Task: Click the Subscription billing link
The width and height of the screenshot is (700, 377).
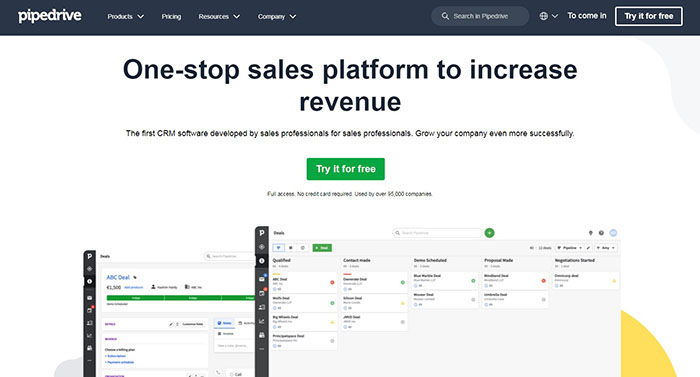Action: pyautogui.click(x=116, y=356)
